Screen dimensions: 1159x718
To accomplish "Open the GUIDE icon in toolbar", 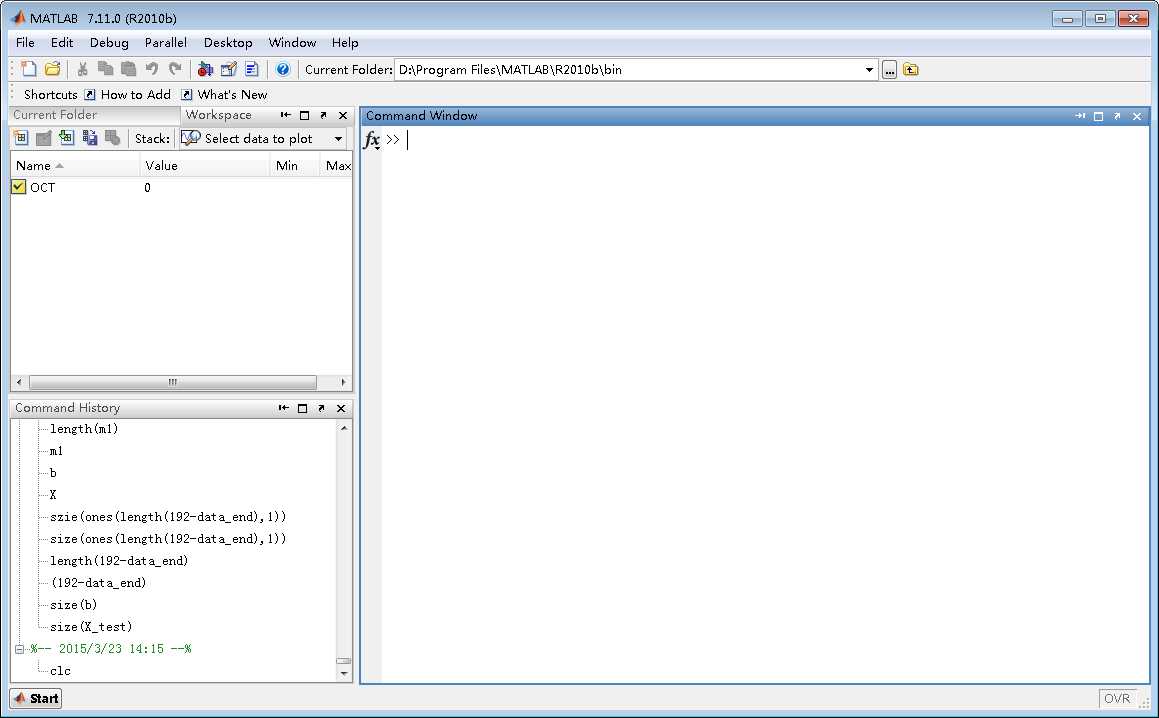I will point(228,70).
